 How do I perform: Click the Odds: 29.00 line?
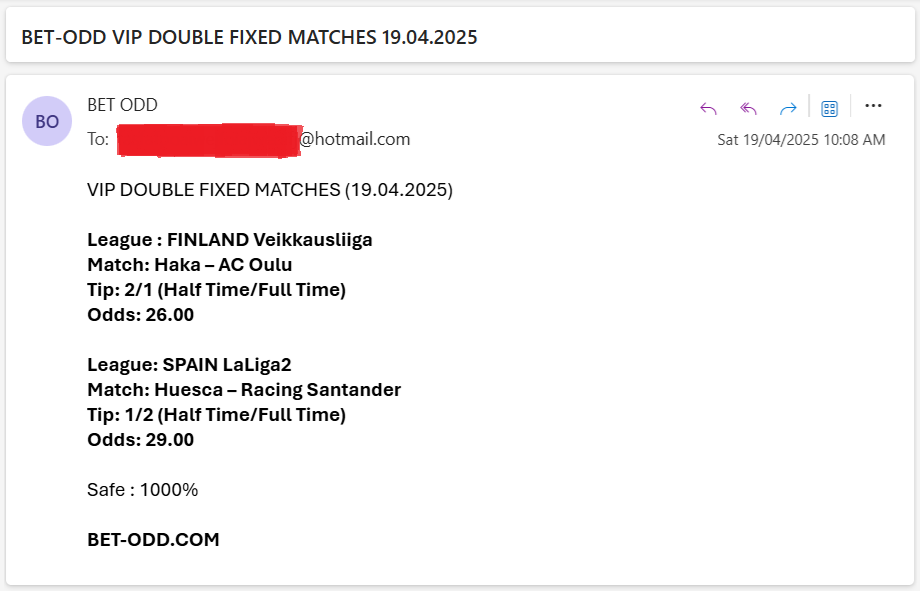pyautogui.click(x=141, y=440)
